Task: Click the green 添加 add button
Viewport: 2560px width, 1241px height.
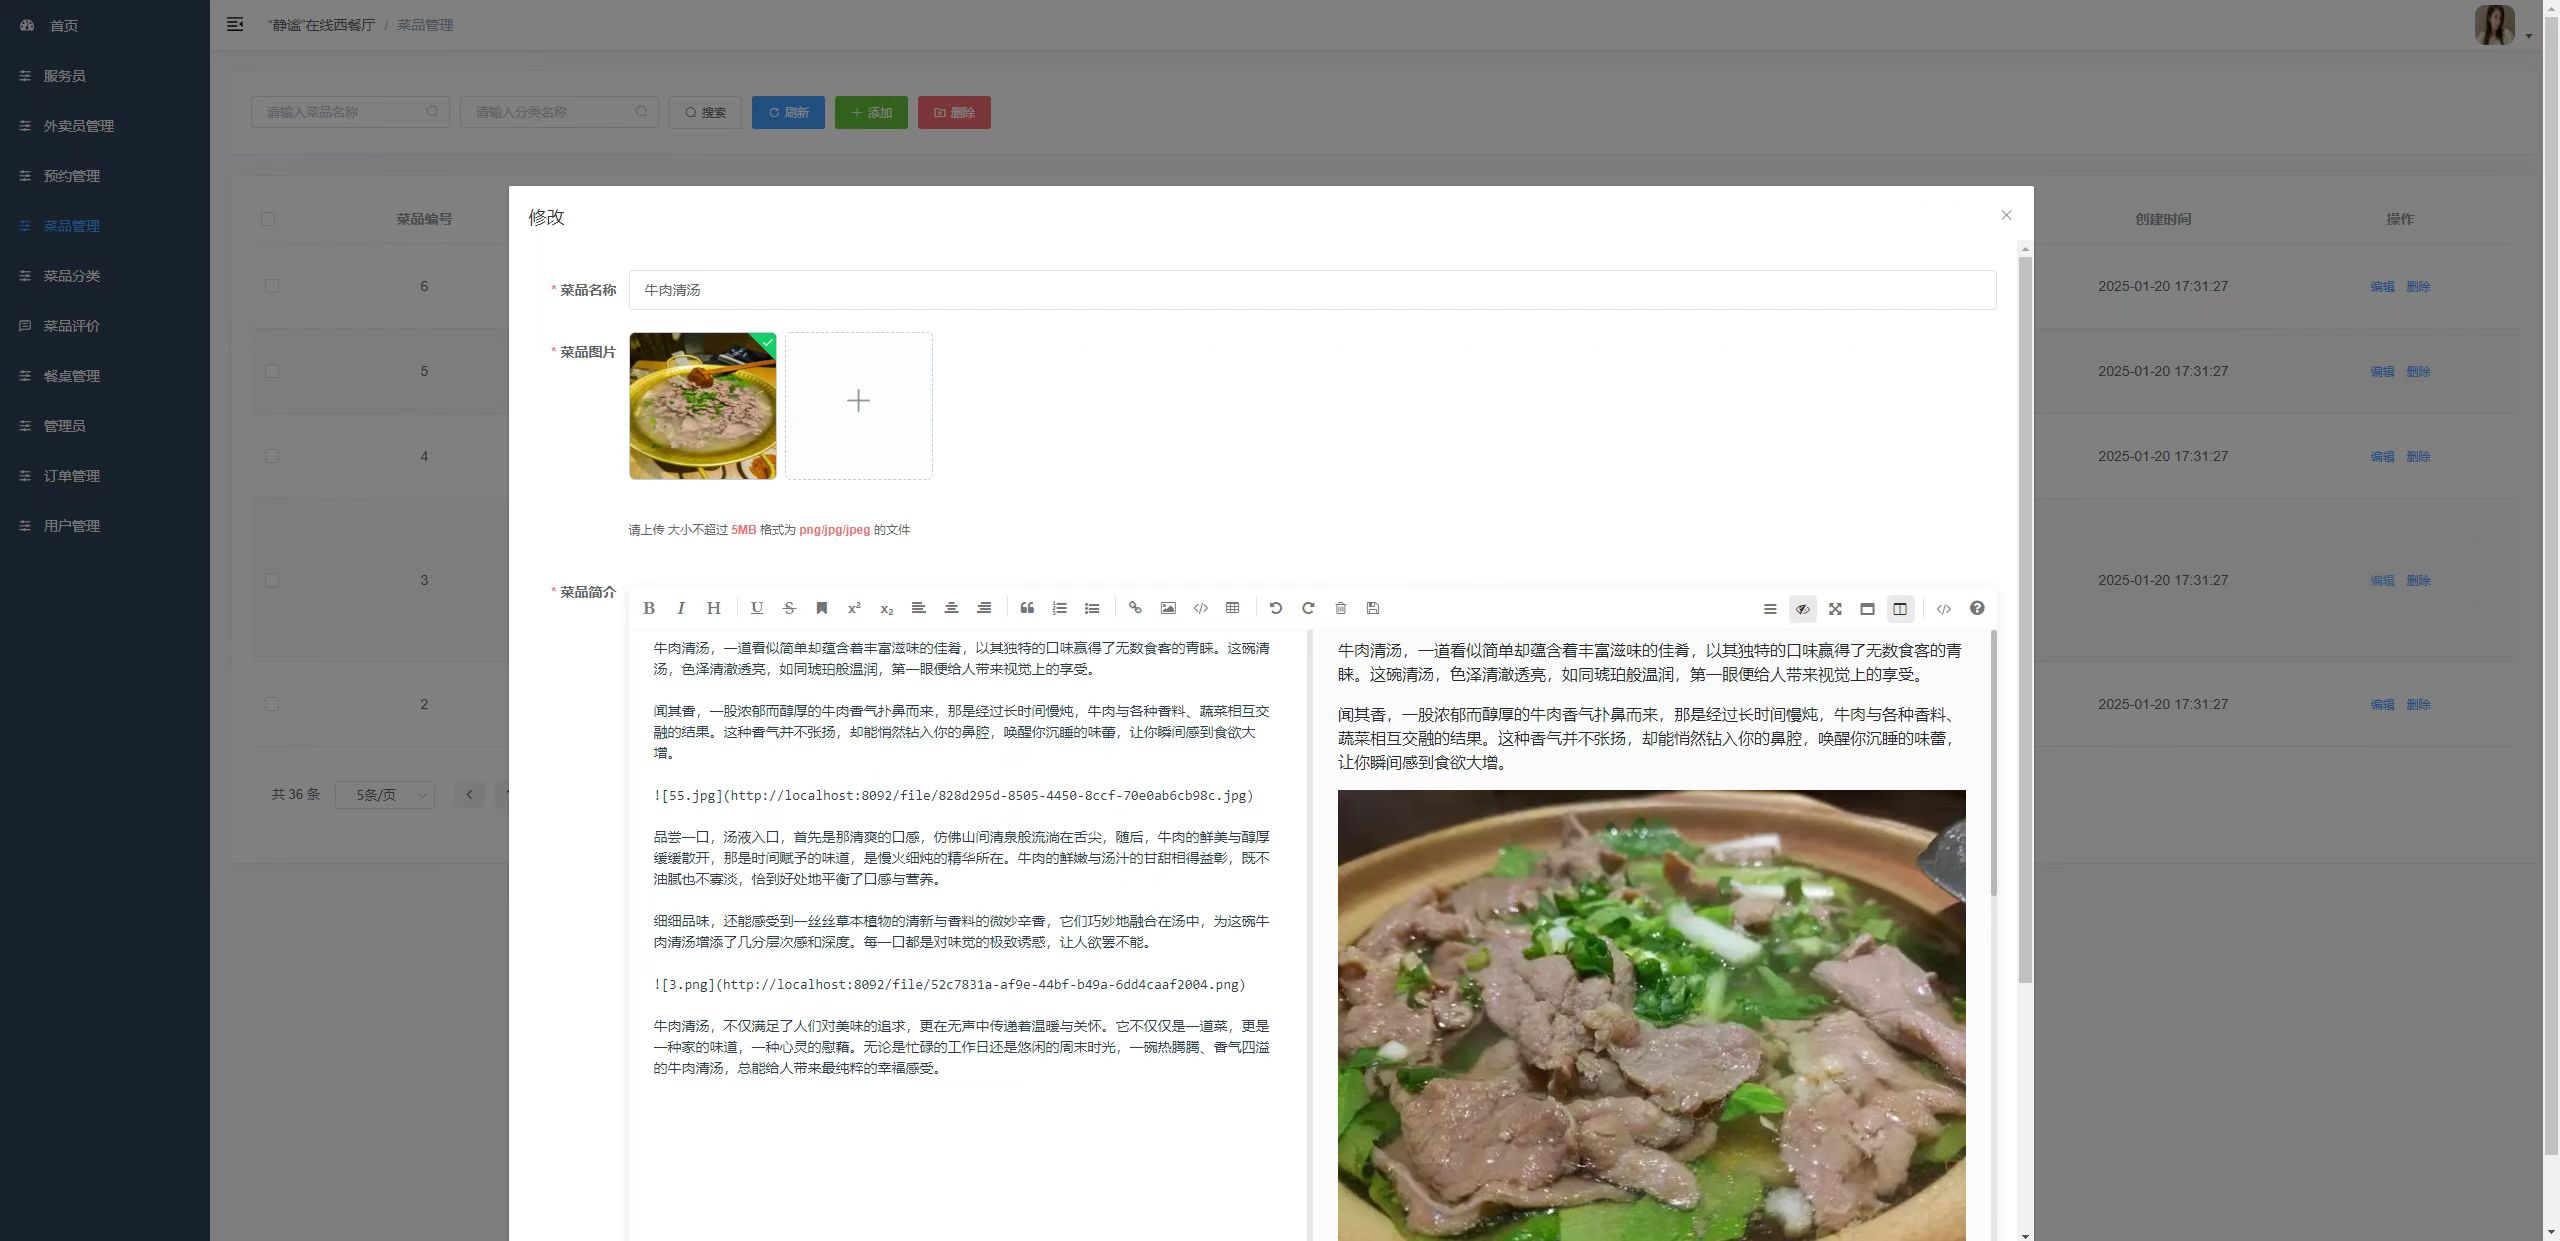Action: click(871, 112)
